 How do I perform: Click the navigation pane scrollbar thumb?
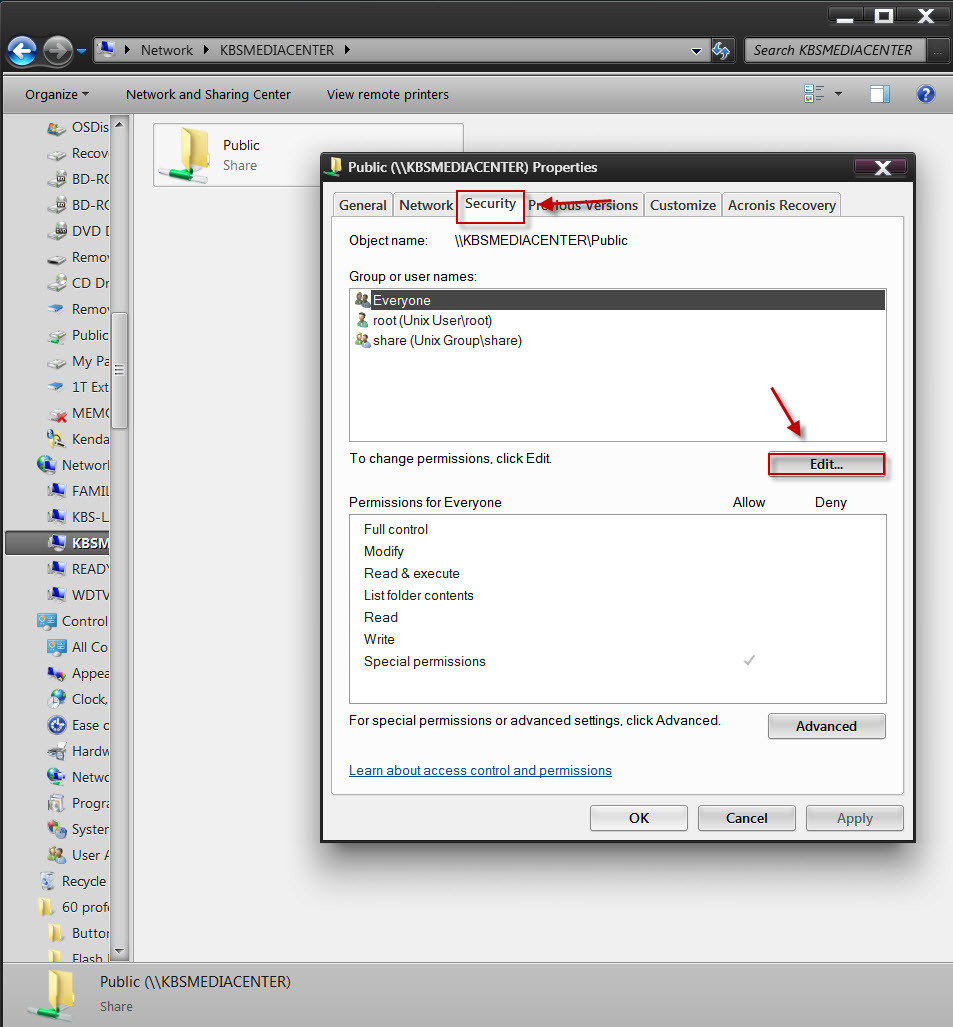click(119, 370)
